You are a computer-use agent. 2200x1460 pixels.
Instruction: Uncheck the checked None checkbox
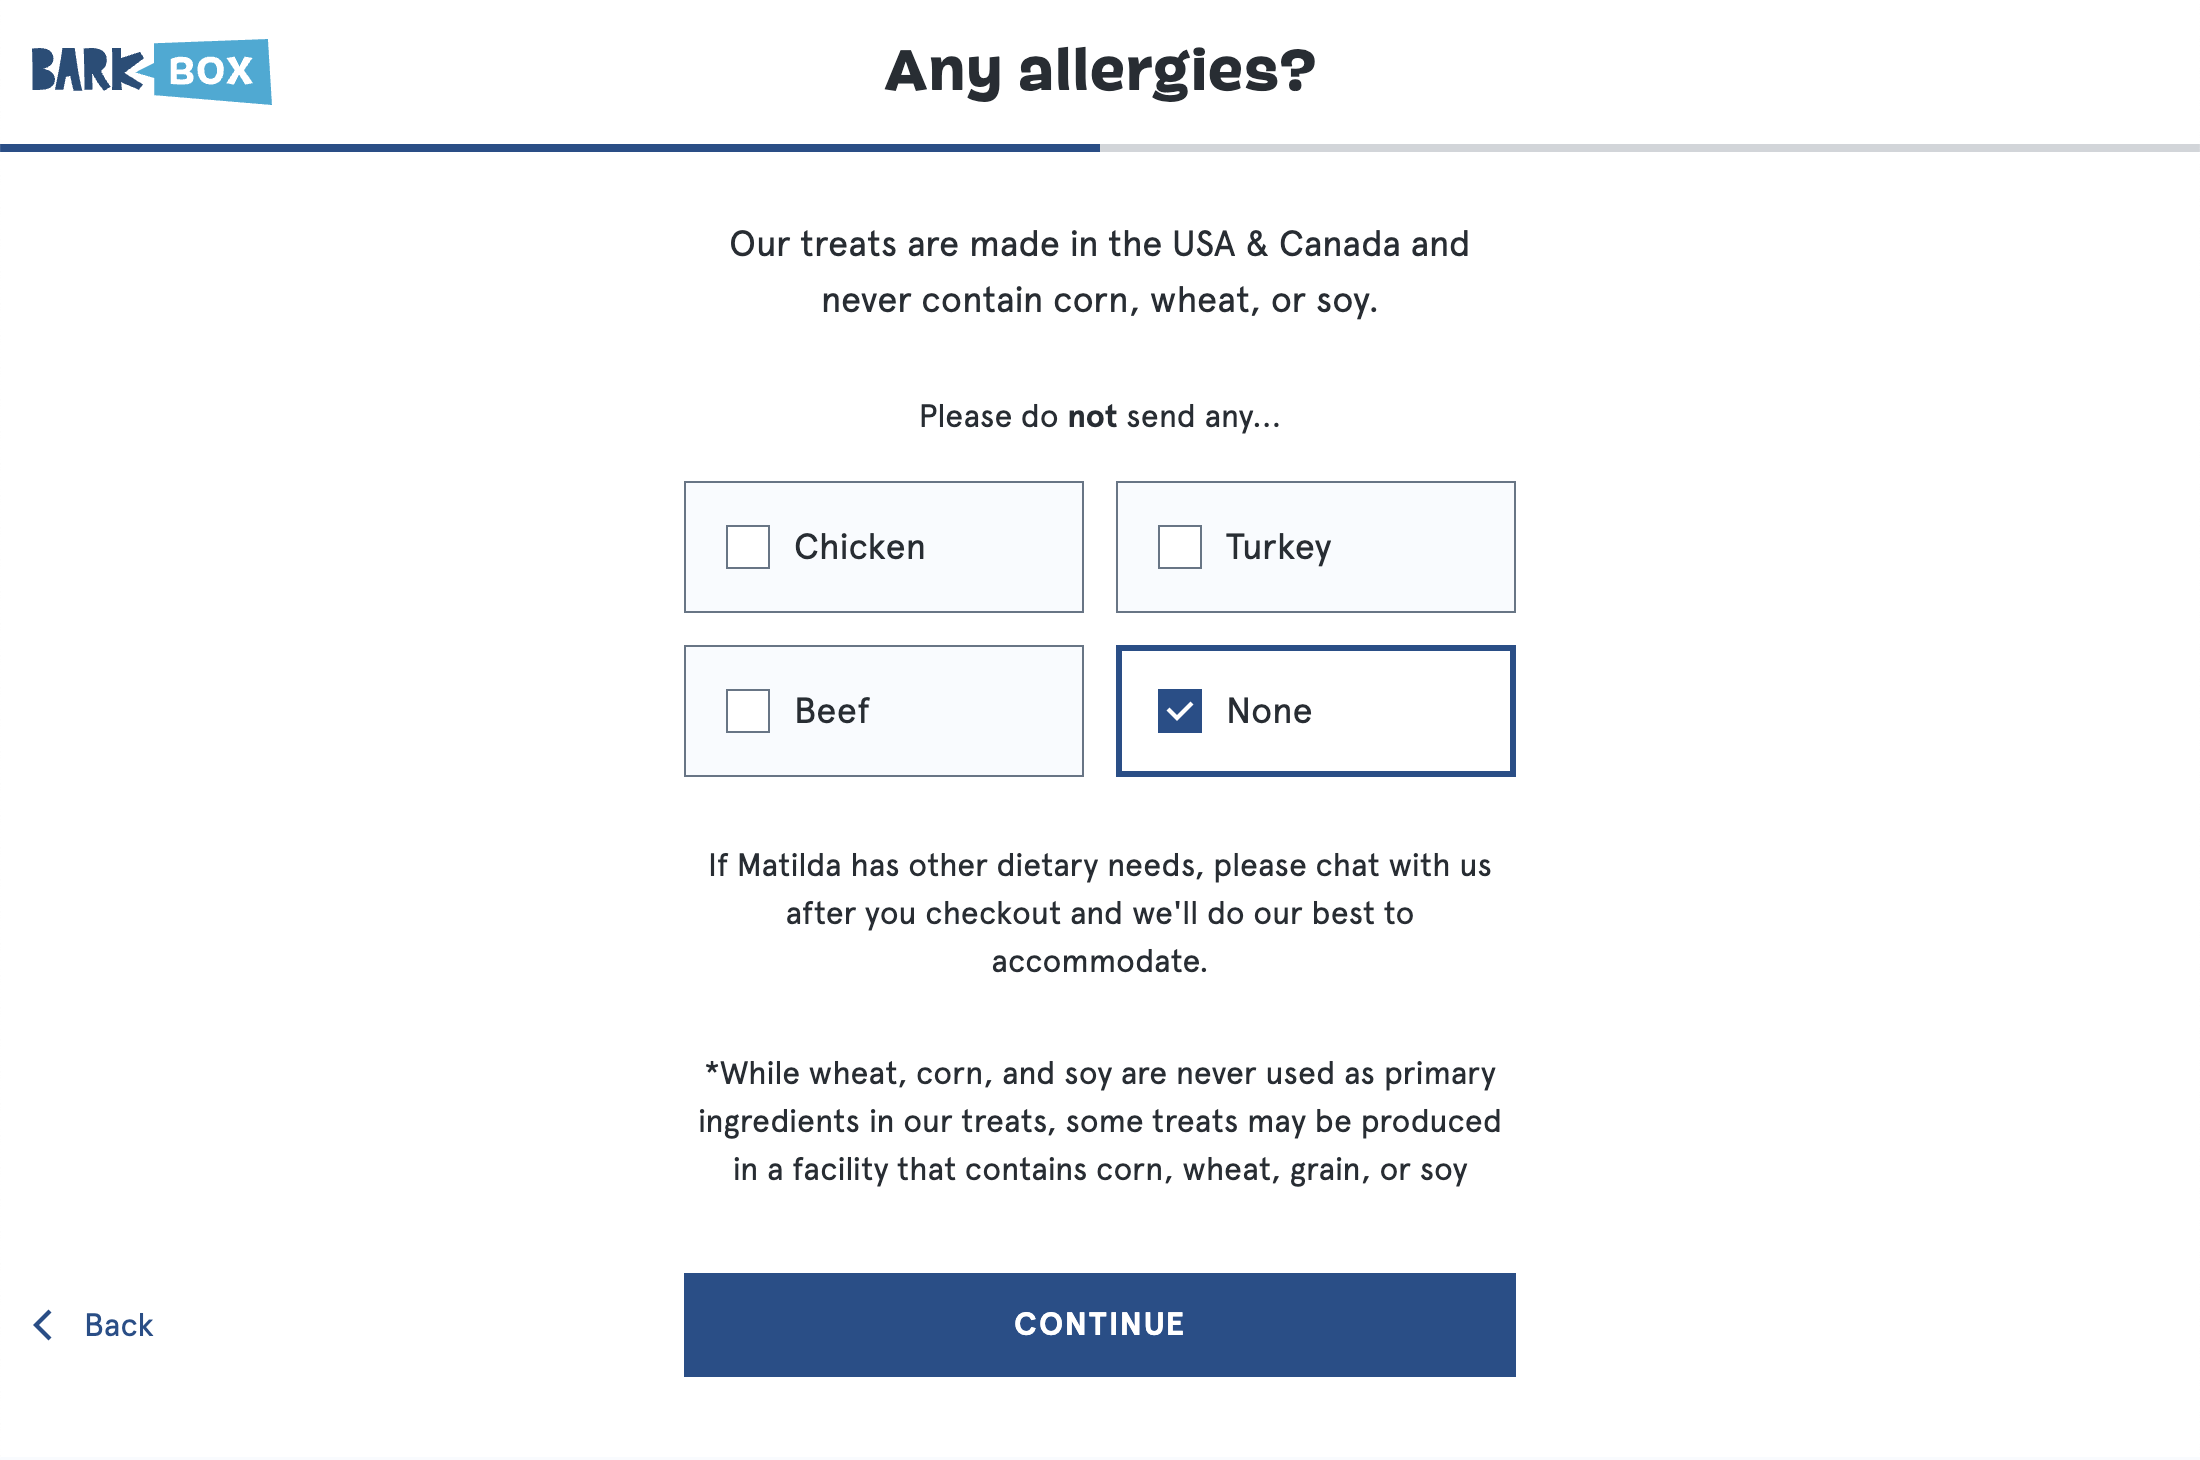click(1180, 711)
